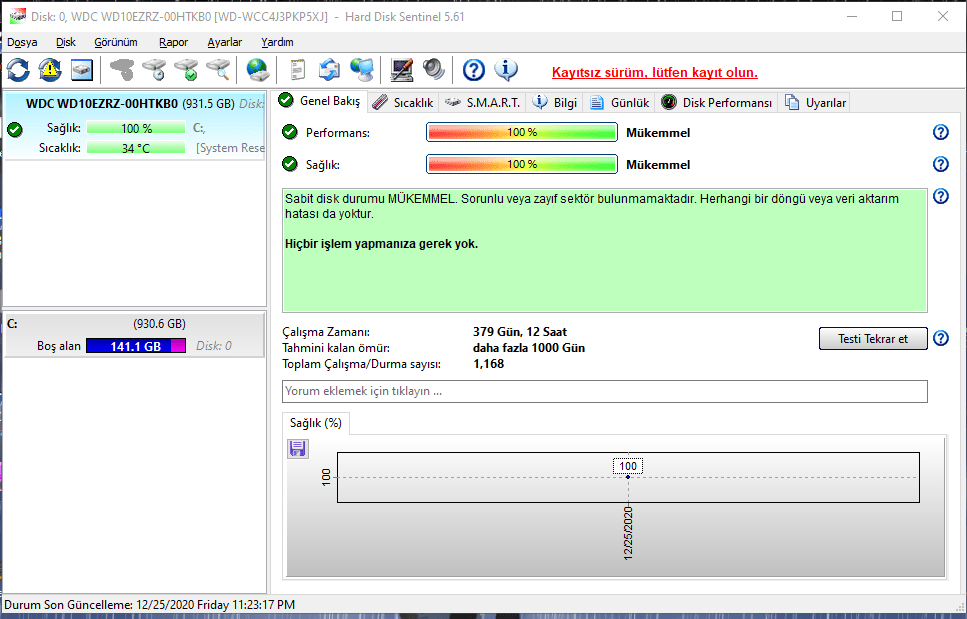967x619 pixels.
Task: Open the Rapor menu
Action: click(173, 42)
